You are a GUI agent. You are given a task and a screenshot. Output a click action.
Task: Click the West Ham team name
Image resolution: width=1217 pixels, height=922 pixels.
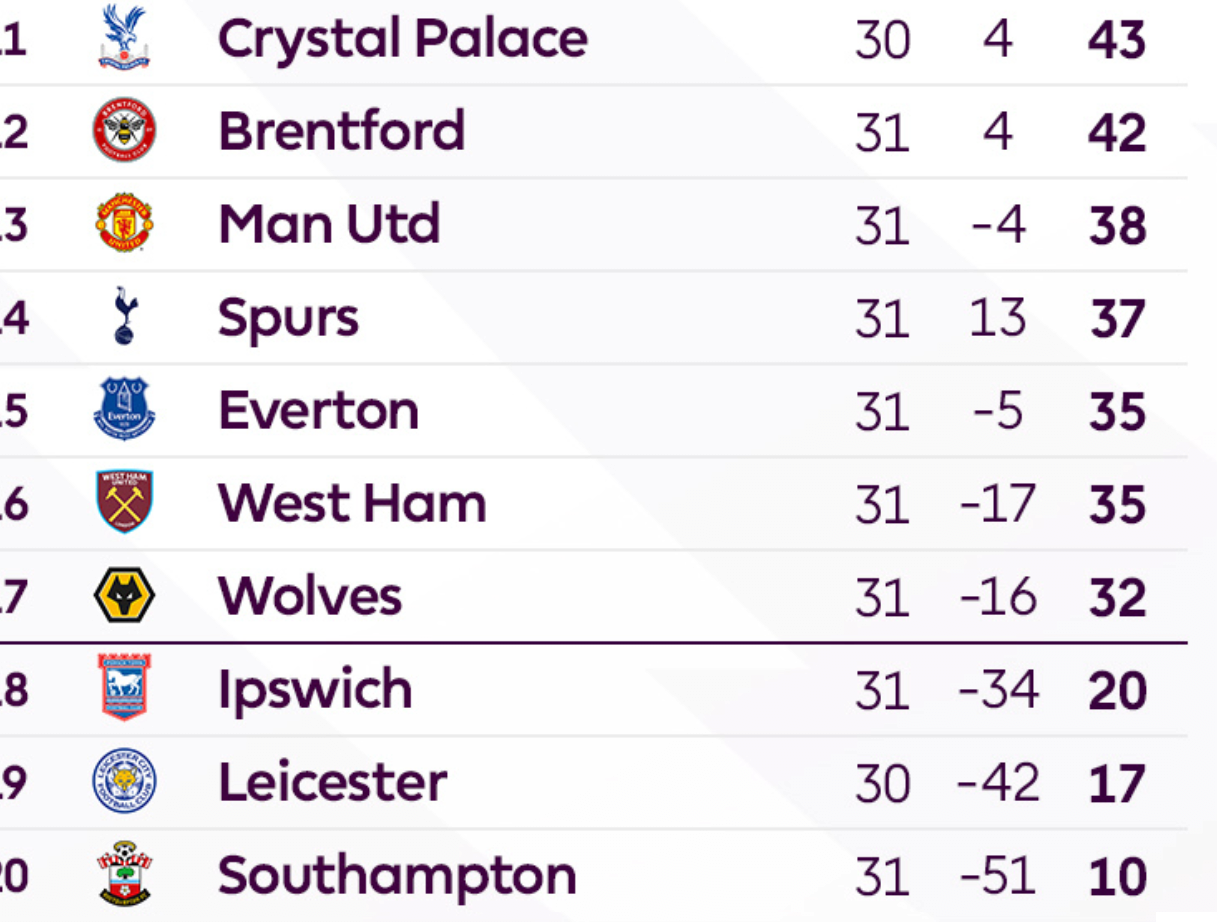352,503
